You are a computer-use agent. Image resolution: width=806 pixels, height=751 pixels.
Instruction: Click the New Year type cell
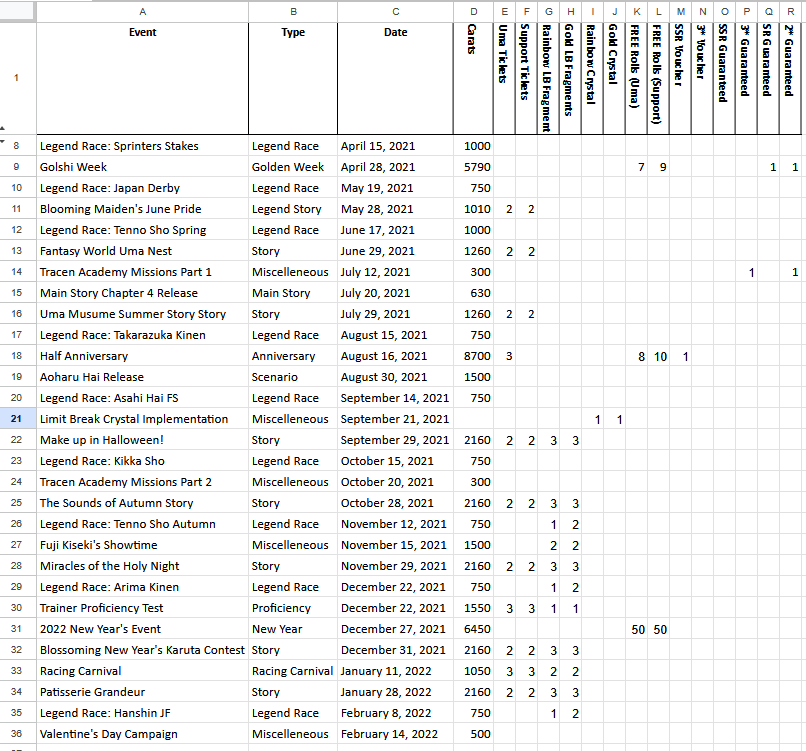tap(293, 629)
